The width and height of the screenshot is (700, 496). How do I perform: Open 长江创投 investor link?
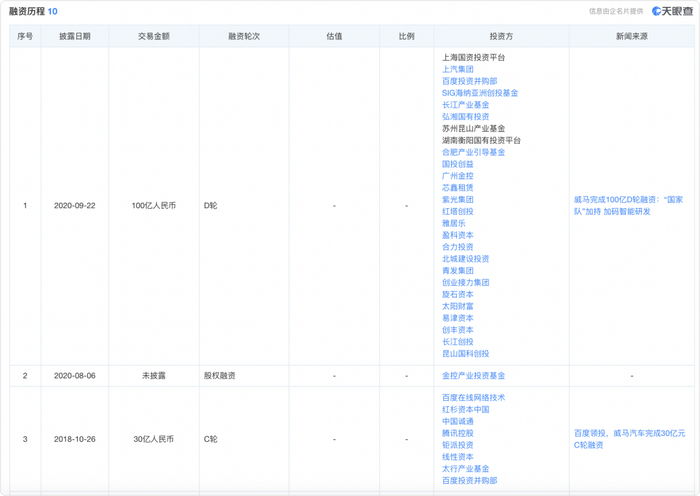[x=458, y=342]
